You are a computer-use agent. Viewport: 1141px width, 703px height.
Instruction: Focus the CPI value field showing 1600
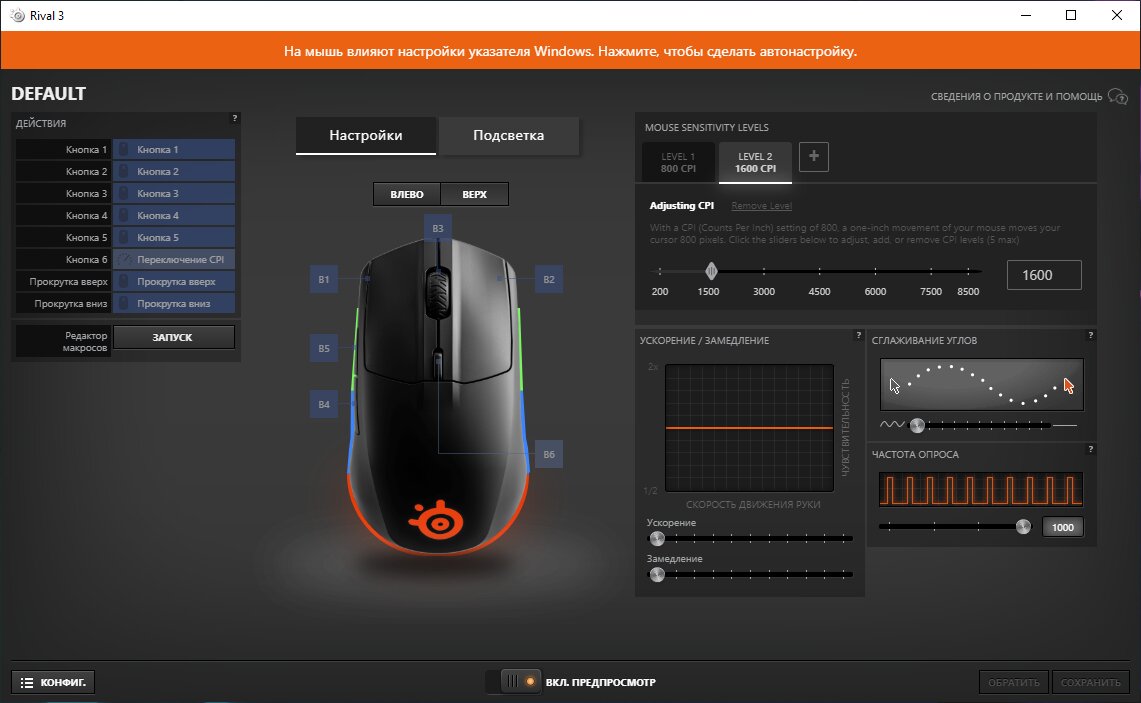[1044, 275]
